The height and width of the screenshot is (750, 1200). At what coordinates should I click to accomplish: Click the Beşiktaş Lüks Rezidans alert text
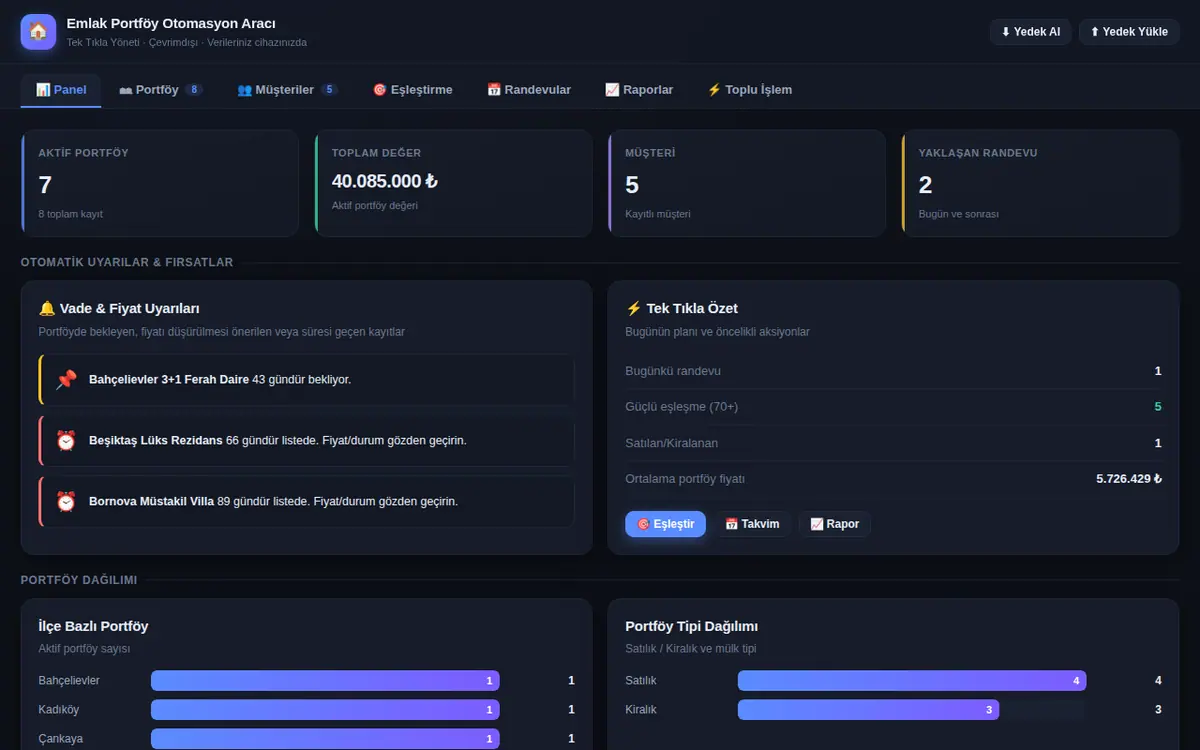coord(278,441)
